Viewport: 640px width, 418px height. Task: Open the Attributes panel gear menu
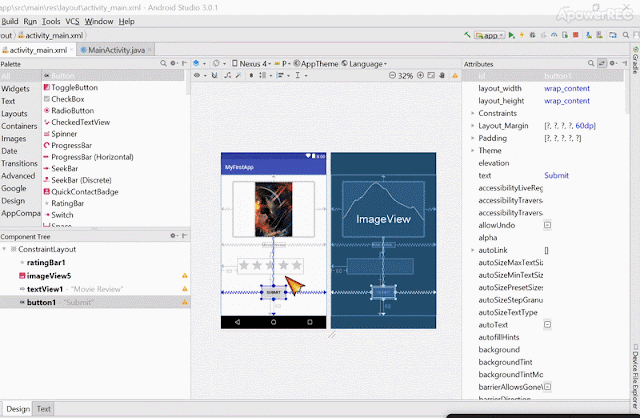coord(613,63)
